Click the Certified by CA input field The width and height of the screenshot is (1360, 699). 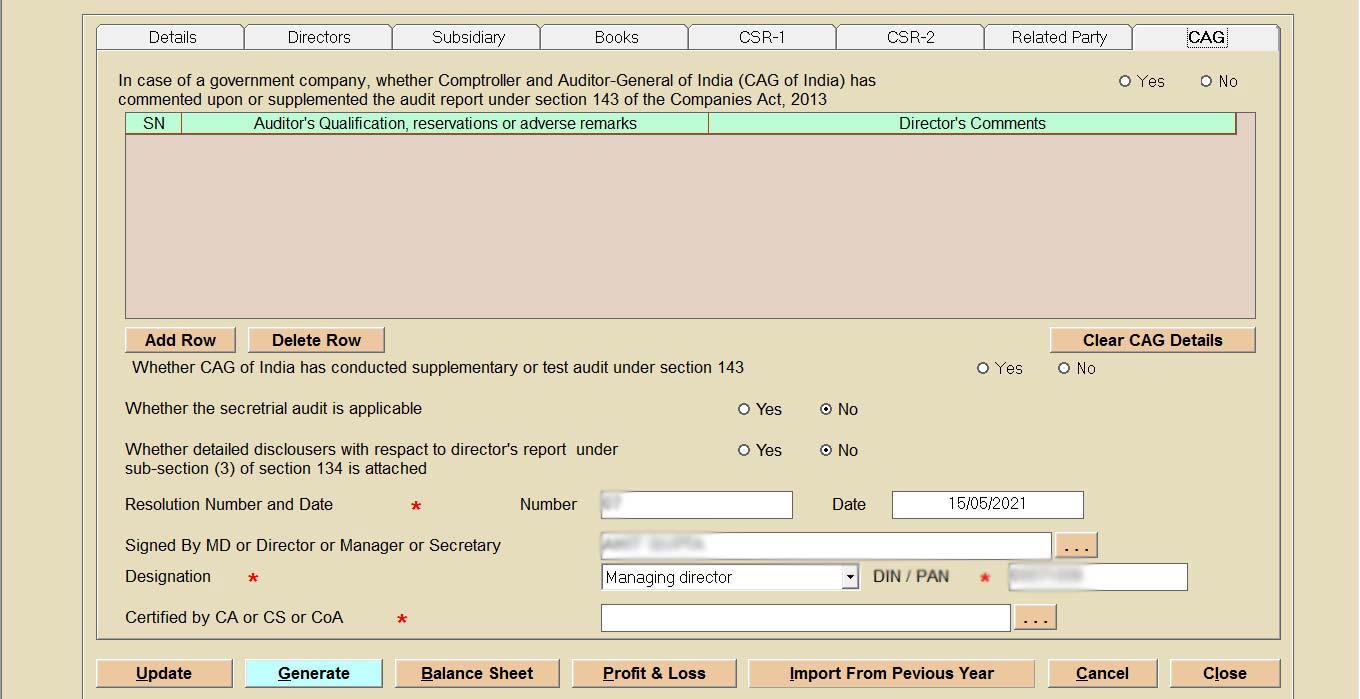[x=805, y=619]
